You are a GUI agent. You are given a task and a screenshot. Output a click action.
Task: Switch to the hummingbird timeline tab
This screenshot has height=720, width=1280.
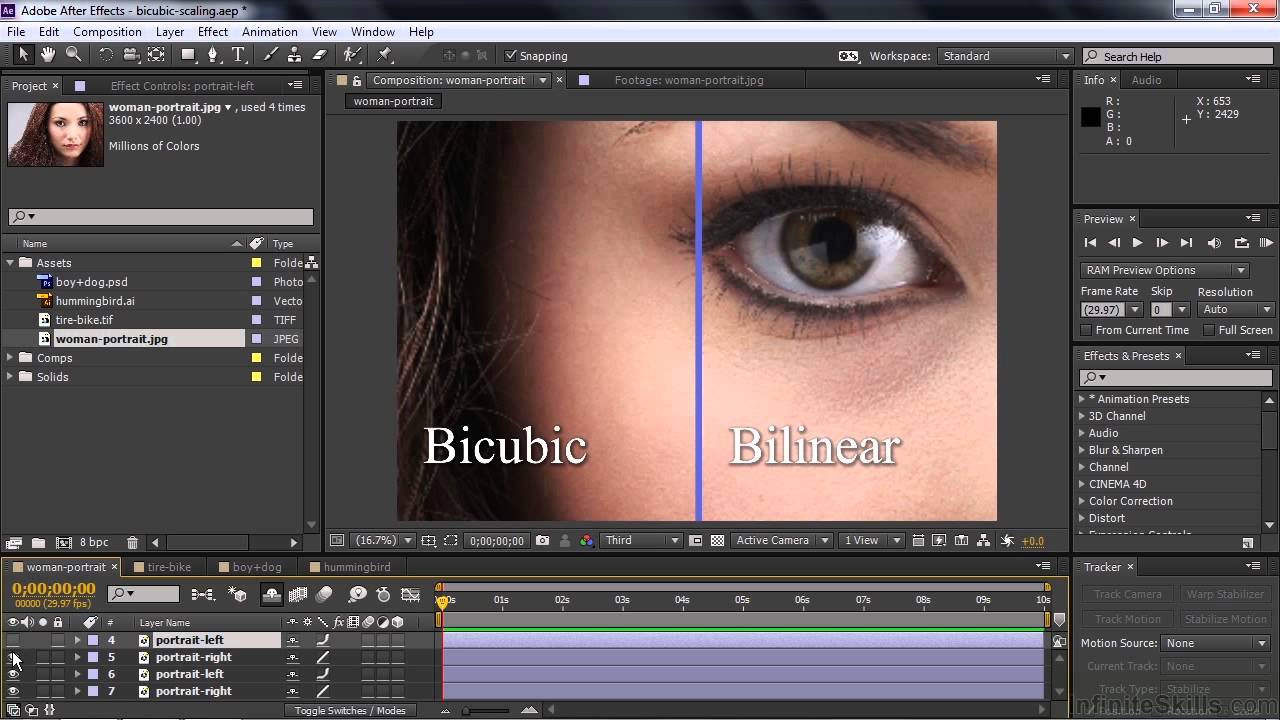click(357, 567)
